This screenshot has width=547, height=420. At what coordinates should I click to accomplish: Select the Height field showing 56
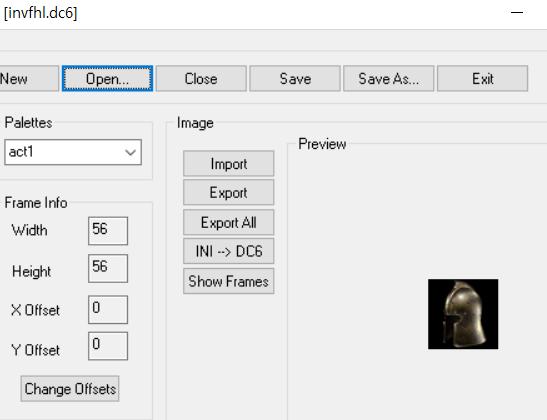pyautogui.click(x=108, y=269)
